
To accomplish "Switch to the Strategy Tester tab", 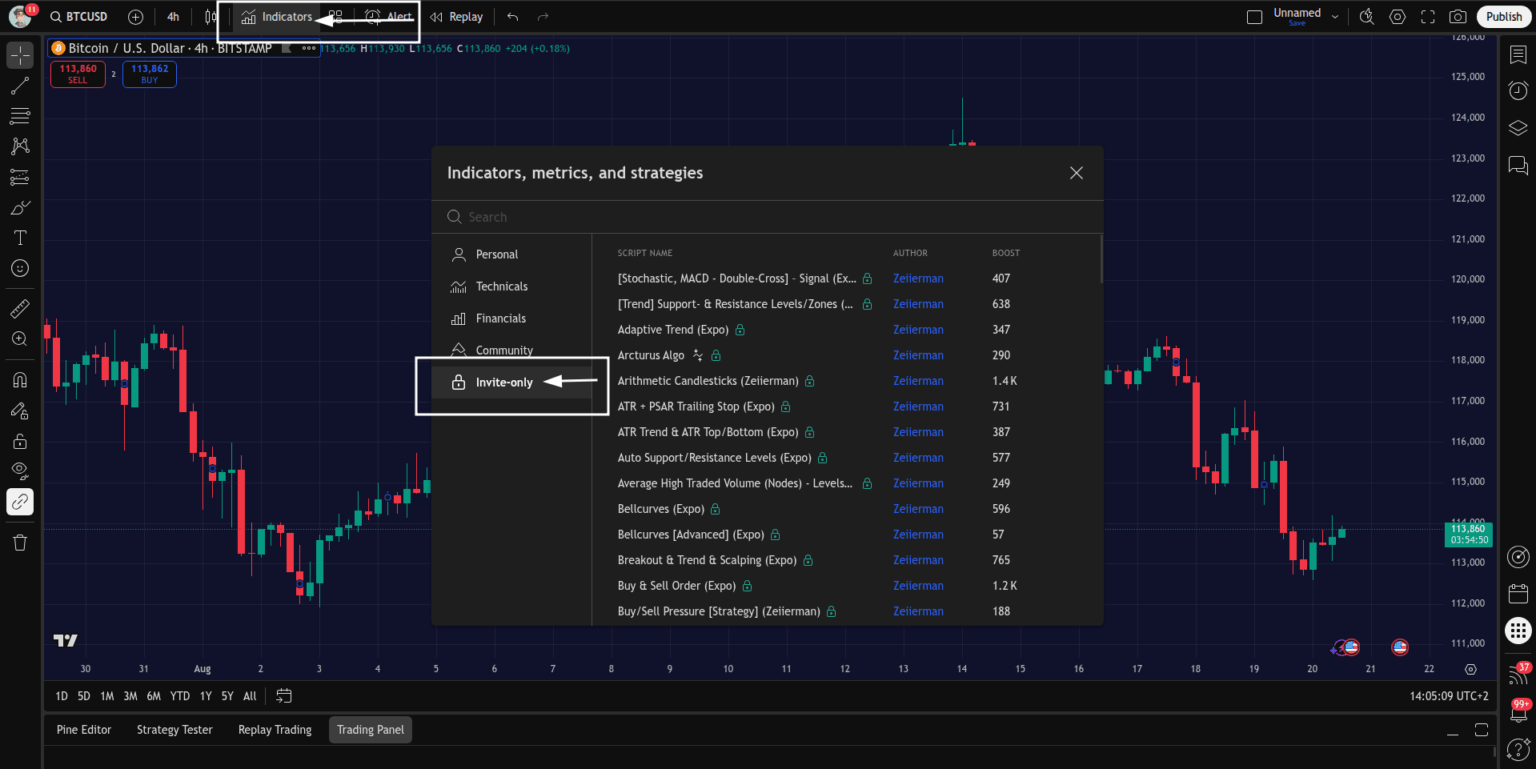I will (x=175, y=730).
